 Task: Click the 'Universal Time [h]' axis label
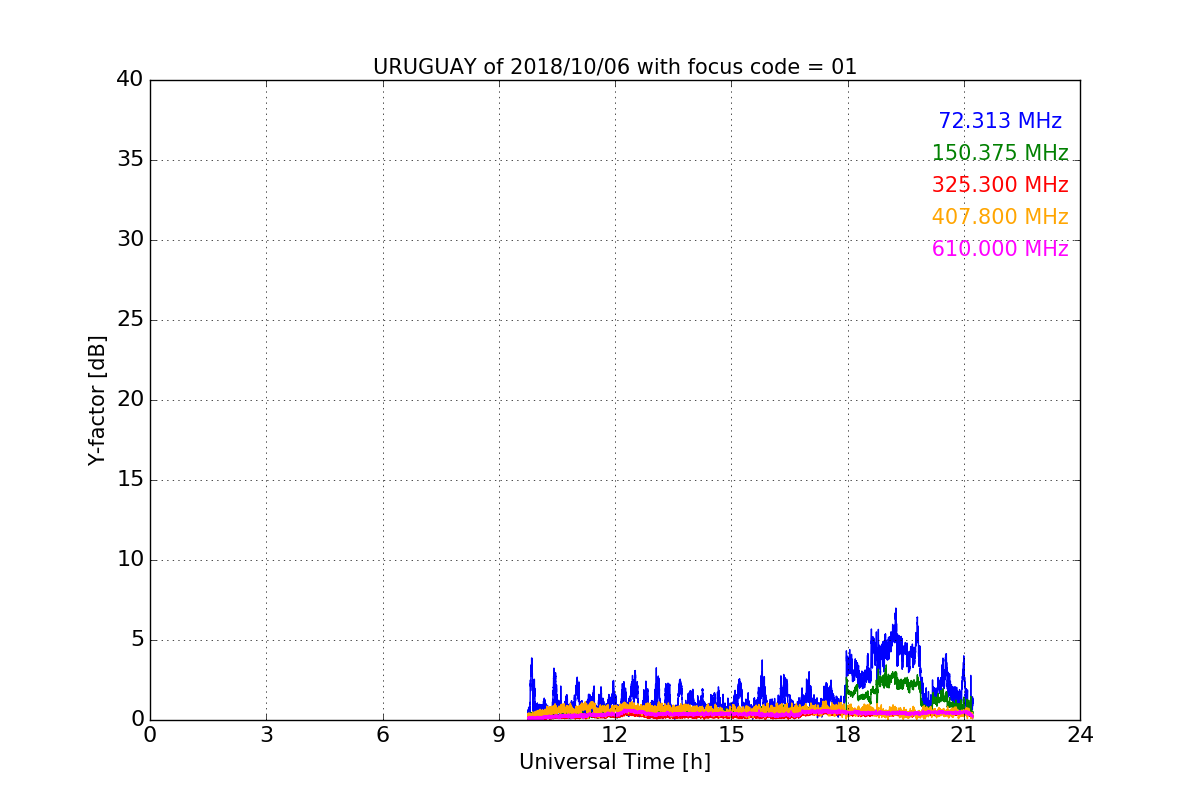[615, 762]
